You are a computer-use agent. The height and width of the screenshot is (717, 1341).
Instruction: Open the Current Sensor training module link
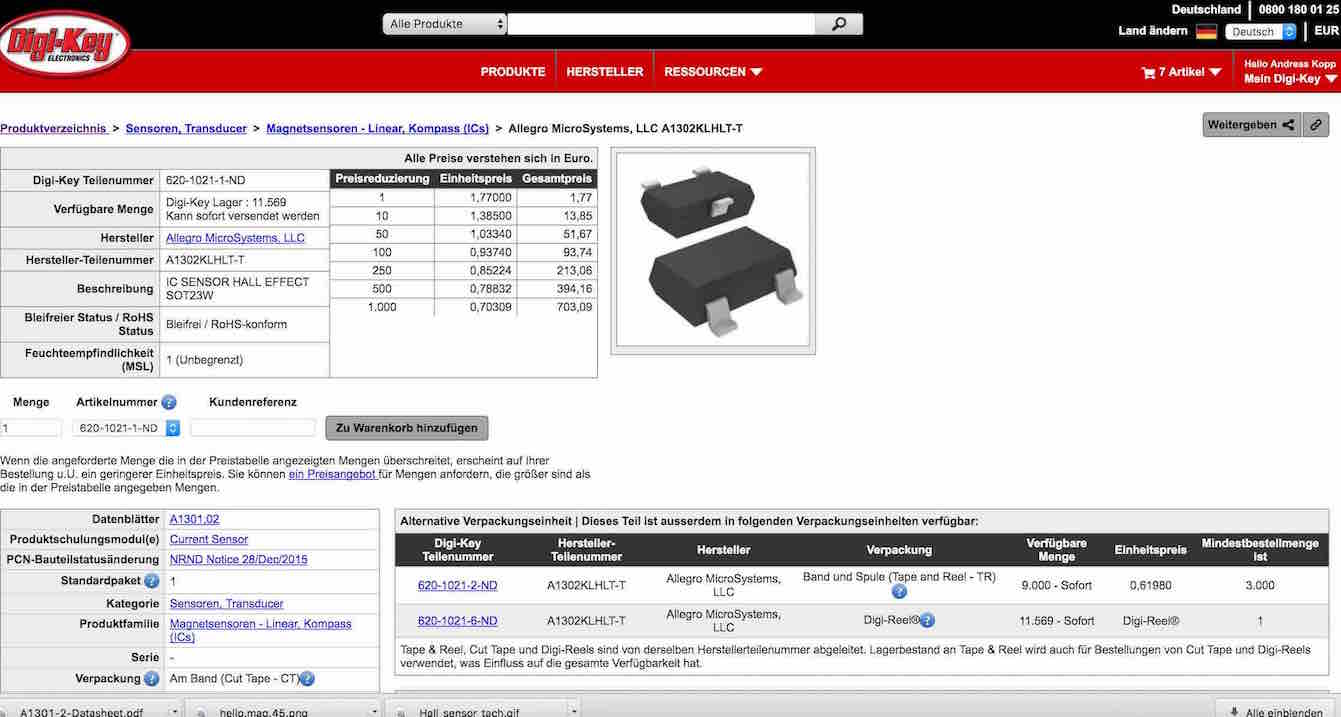point(209,539)
